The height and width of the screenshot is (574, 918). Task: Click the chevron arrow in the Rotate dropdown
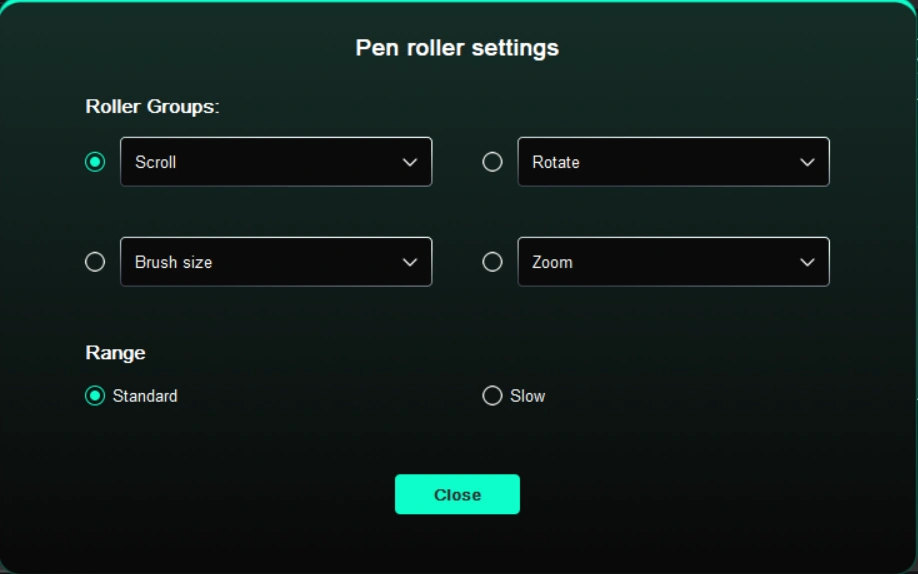pyautogui.click(x=807, y=162)
